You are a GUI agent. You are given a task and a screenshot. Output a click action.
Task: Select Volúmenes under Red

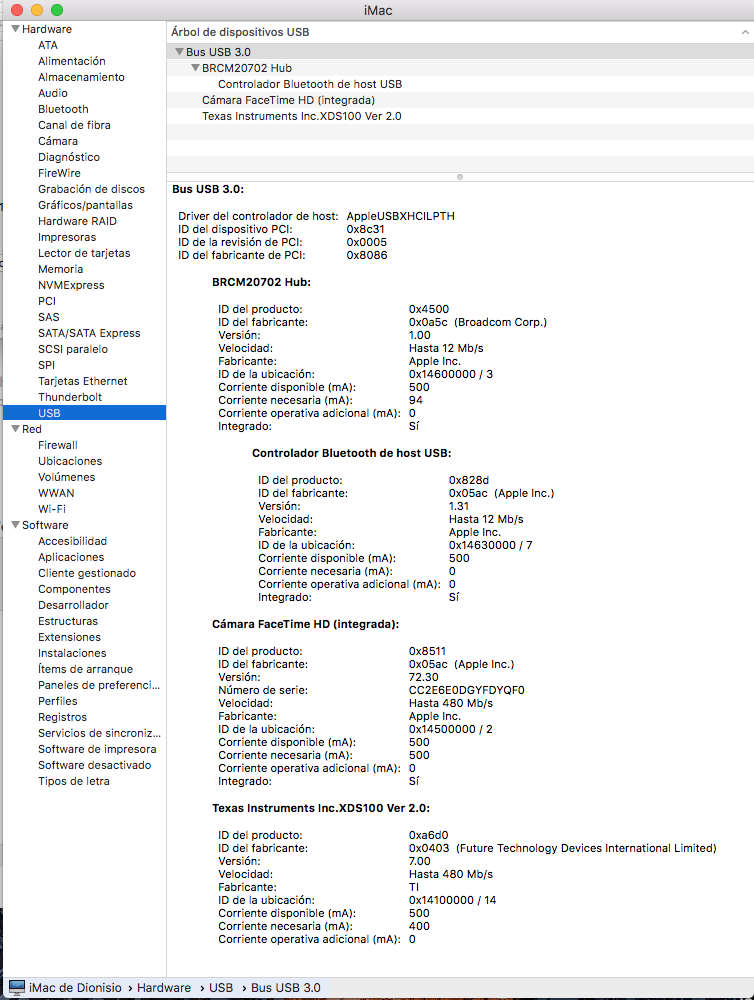pyautogui.click(x=66, y=477)
